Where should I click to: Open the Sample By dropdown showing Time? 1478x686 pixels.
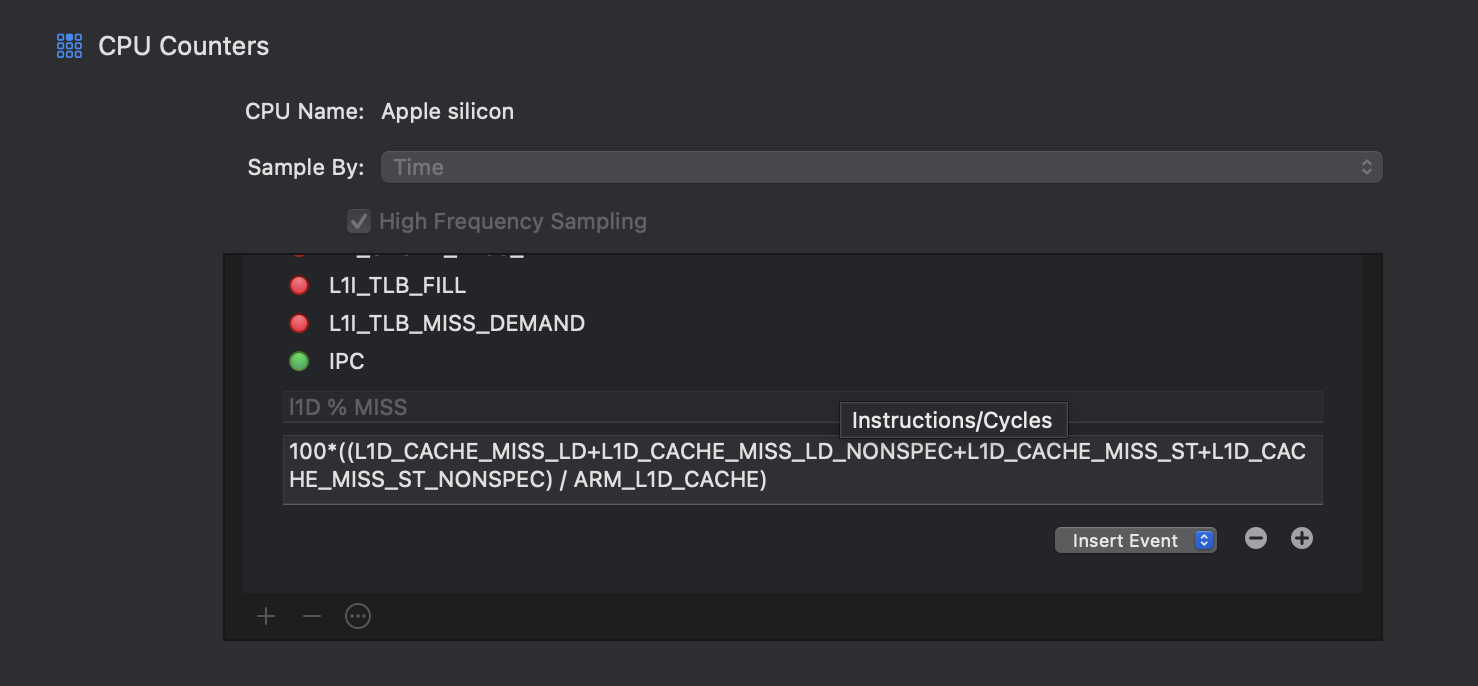pyautogui.click(x=881, y=167)
